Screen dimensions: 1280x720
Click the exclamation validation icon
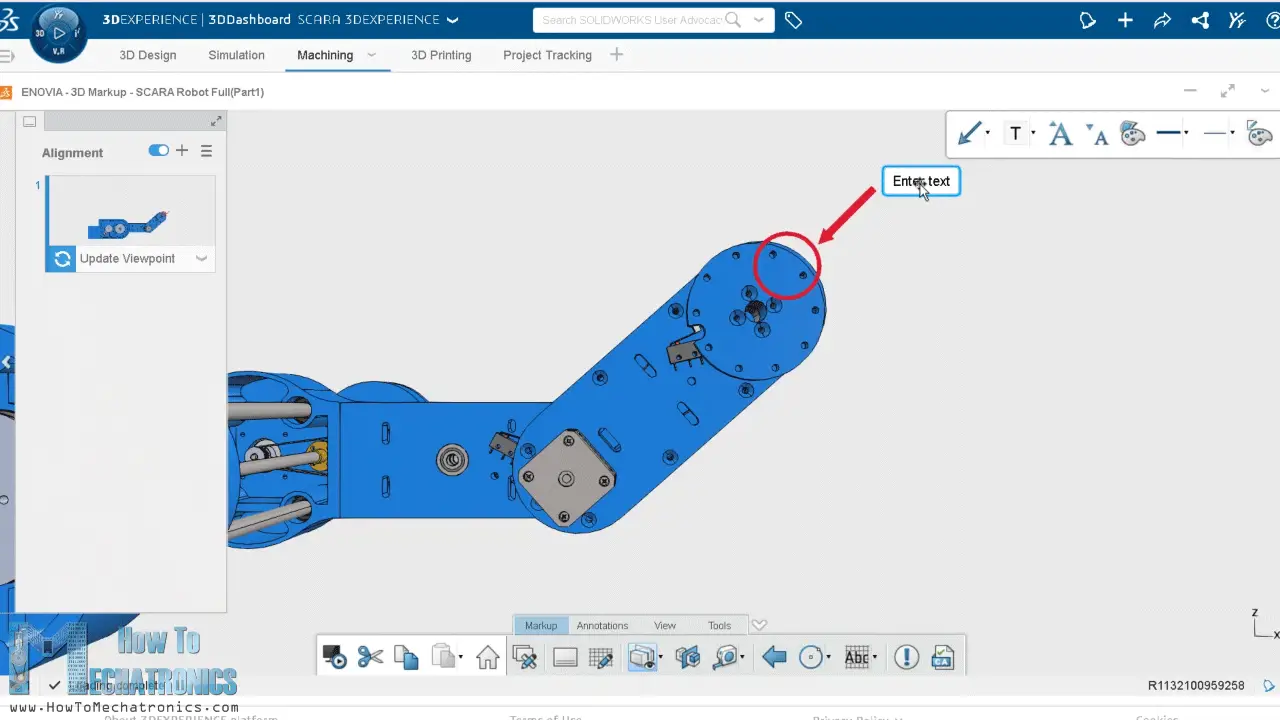click(x=906, y=657)
